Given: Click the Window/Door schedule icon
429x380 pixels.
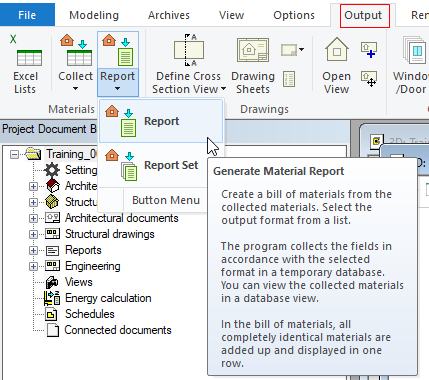Looking at the screenshot, I should 413,50.
